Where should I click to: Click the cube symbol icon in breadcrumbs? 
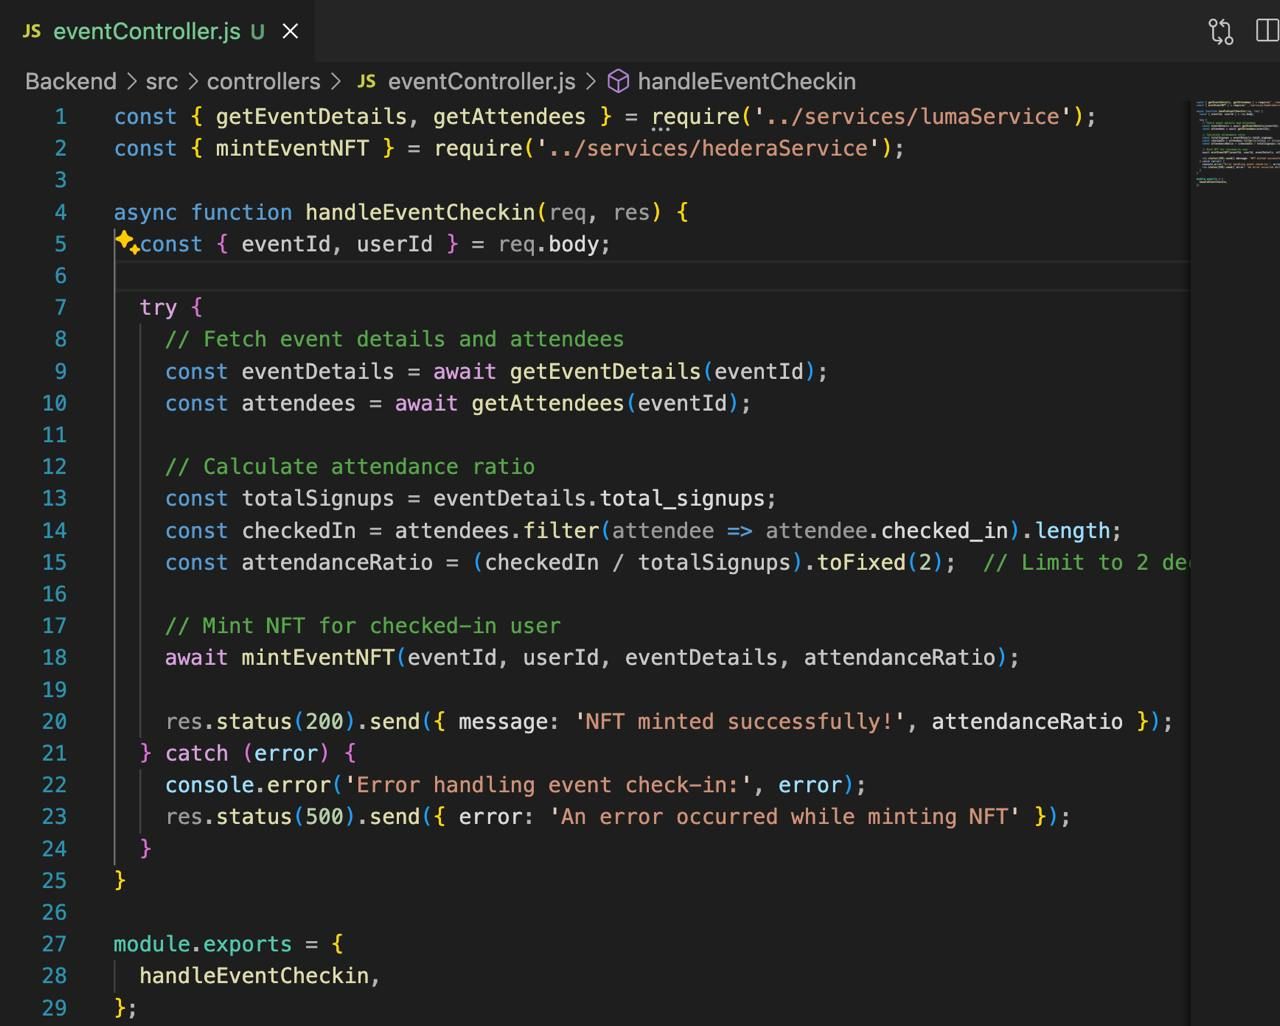[619, 81]
